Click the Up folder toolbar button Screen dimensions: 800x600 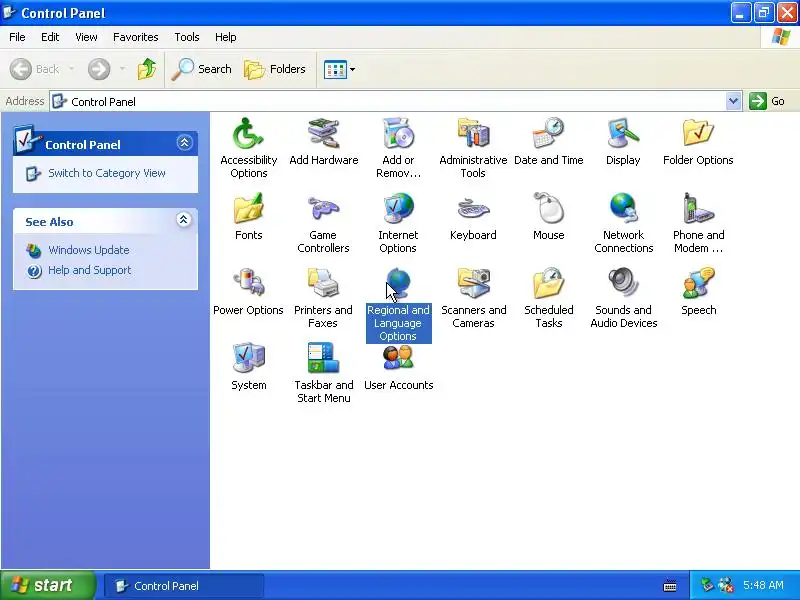147,69
